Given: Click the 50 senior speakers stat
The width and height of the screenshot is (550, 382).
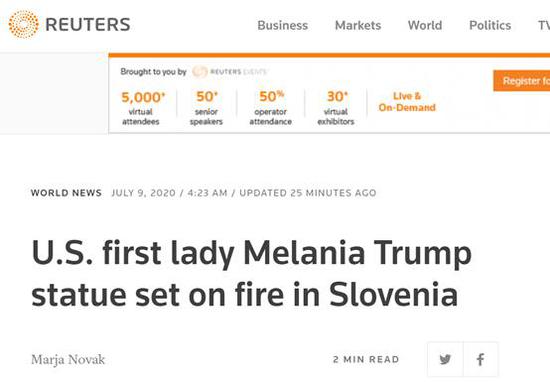Looking at the screenshot, I should [x=206, y=108].
